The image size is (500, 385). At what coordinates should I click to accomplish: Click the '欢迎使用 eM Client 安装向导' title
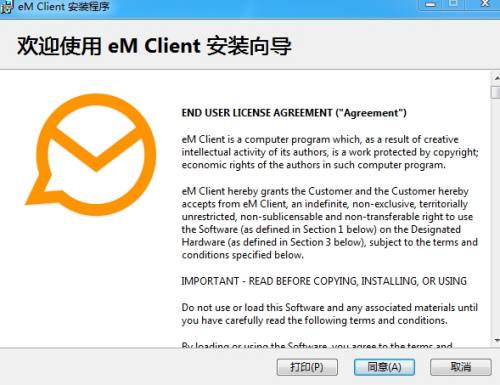(x=154, y=46)
